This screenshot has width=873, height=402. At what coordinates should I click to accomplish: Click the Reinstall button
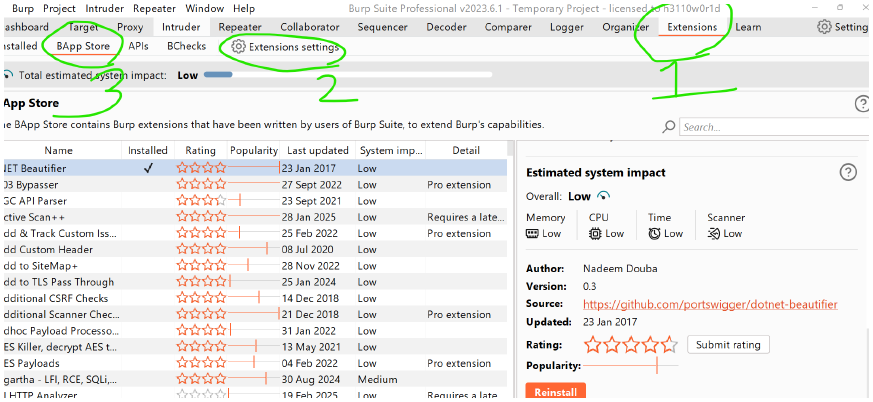(555, 391)
